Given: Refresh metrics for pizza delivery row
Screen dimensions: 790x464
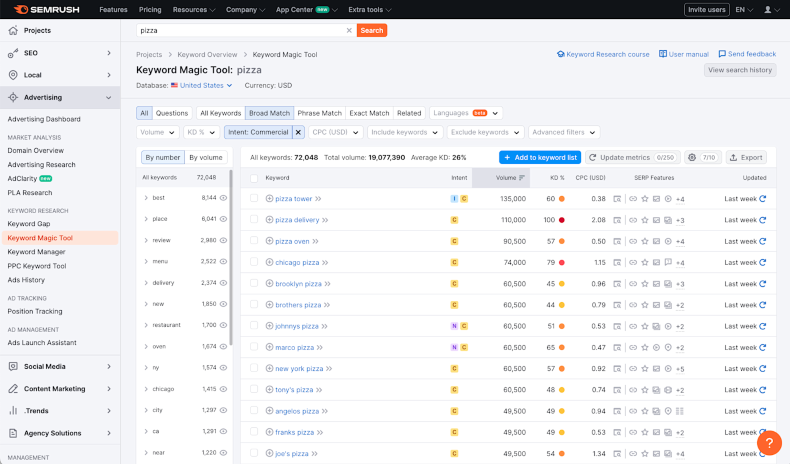Looking at the screenshot, I should tap(763, 220).
